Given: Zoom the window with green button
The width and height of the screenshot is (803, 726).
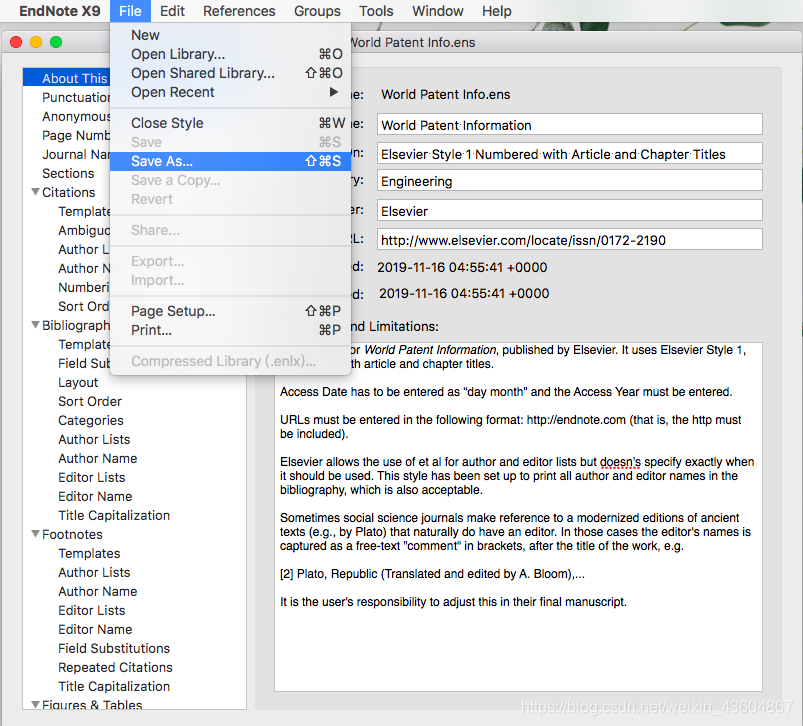Looking at the screenshot, I should tap(56, 42).
